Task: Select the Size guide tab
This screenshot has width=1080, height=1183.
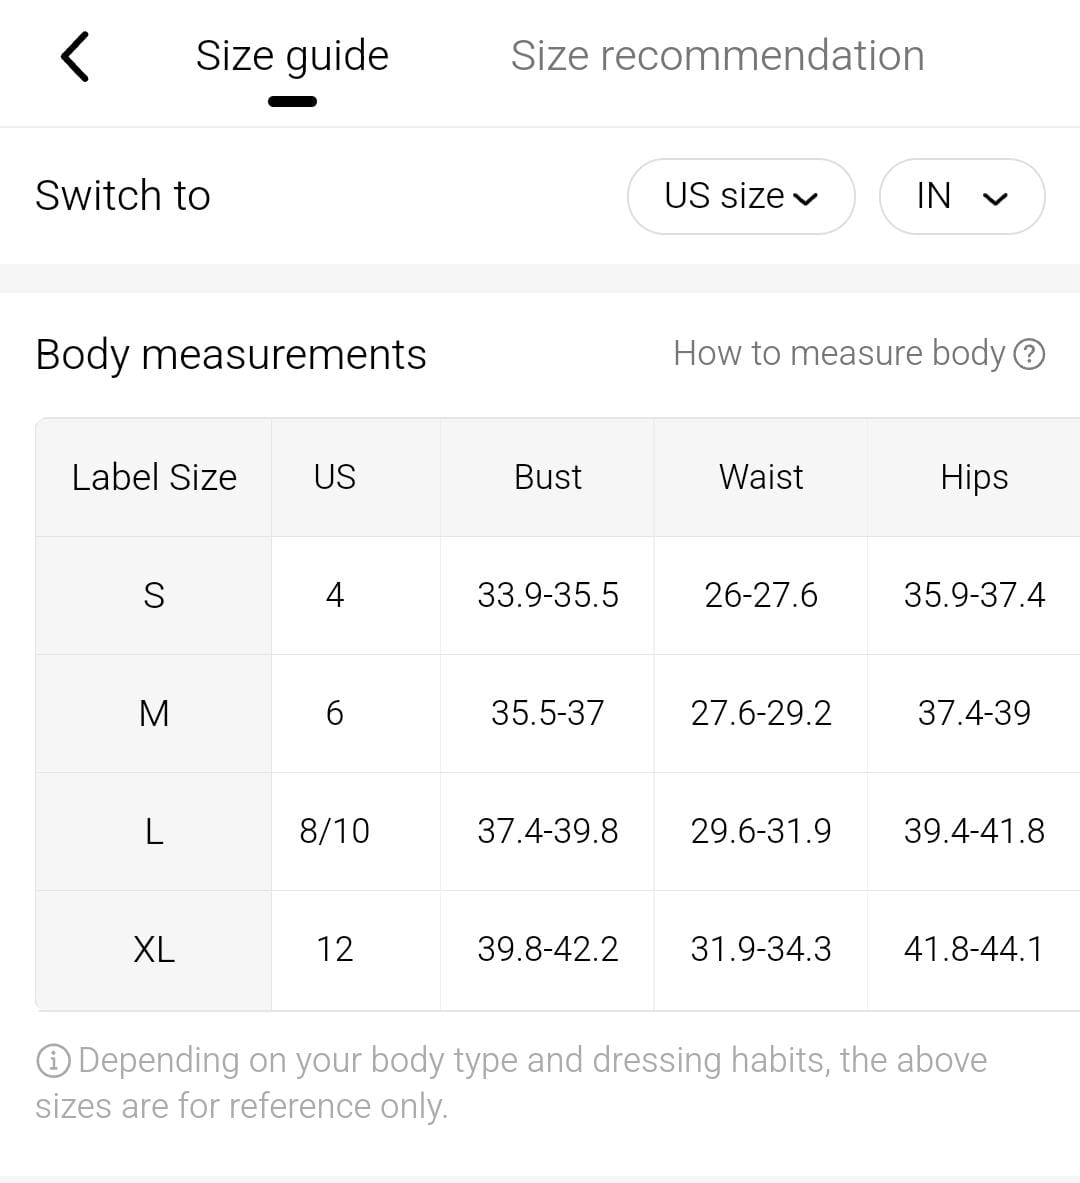Action: (292, 56)
